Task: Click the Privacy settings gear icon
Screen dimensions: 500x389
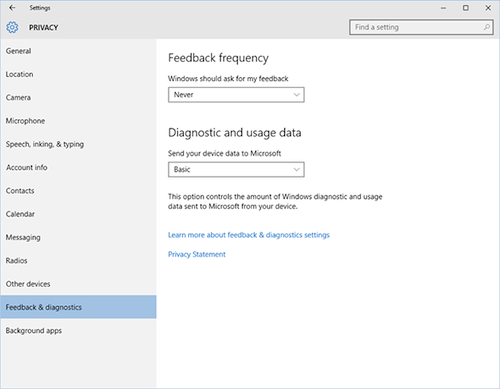Action: [12, 27]
